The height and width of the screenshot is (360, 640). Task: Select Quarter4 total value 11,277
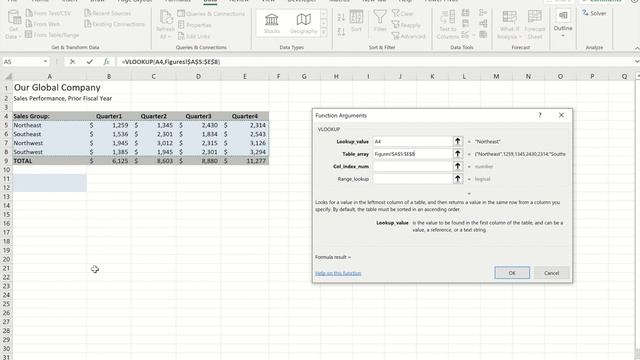245,161
